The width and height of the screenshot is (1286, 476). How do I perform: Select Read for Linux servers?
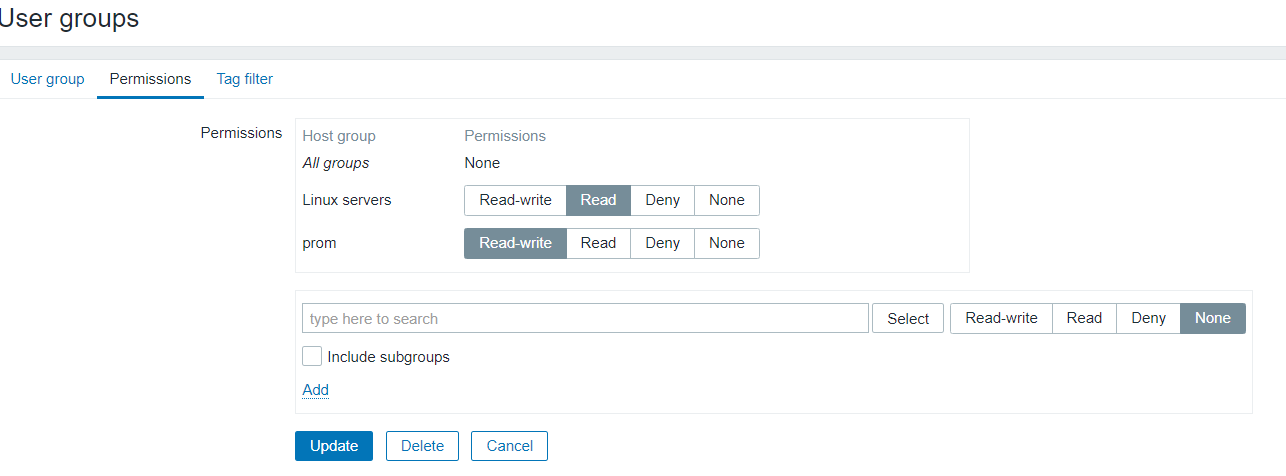pos(598,200)
